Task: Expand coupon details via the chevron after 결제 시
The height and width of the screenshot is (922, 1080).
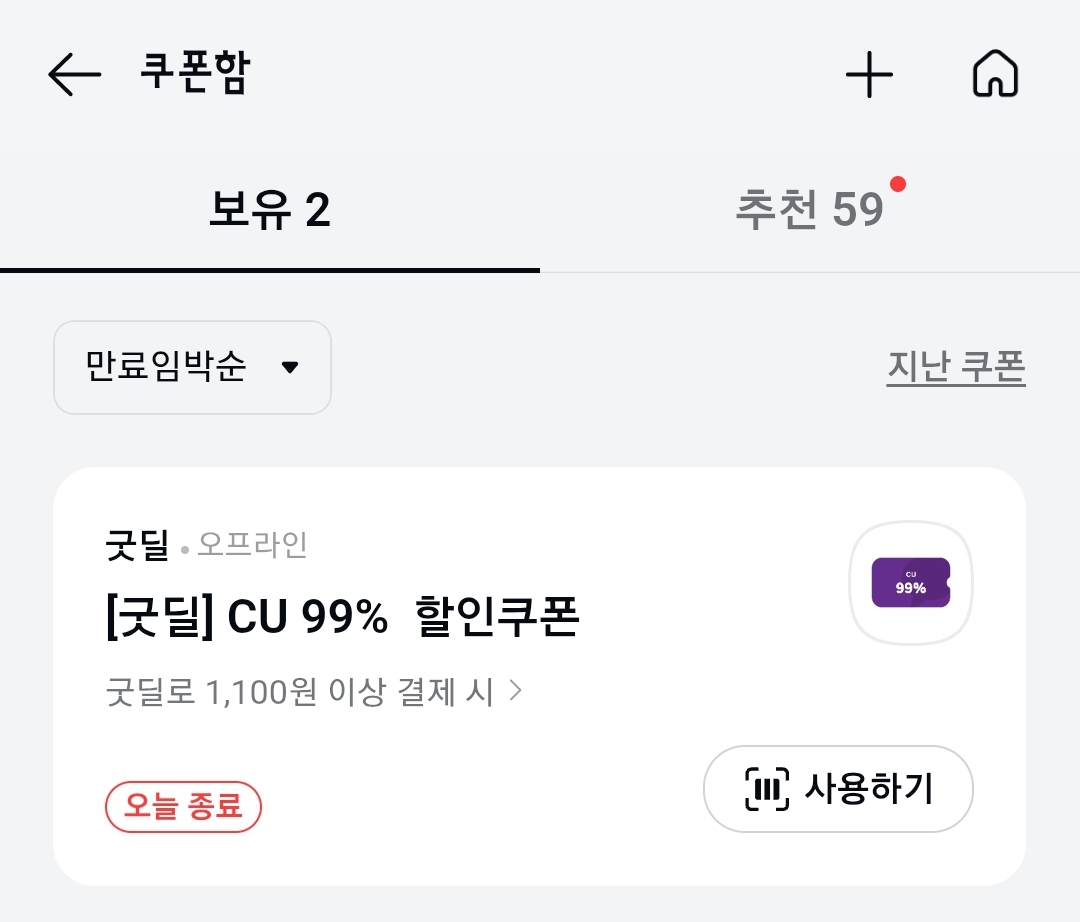Action: coord(517,688)
